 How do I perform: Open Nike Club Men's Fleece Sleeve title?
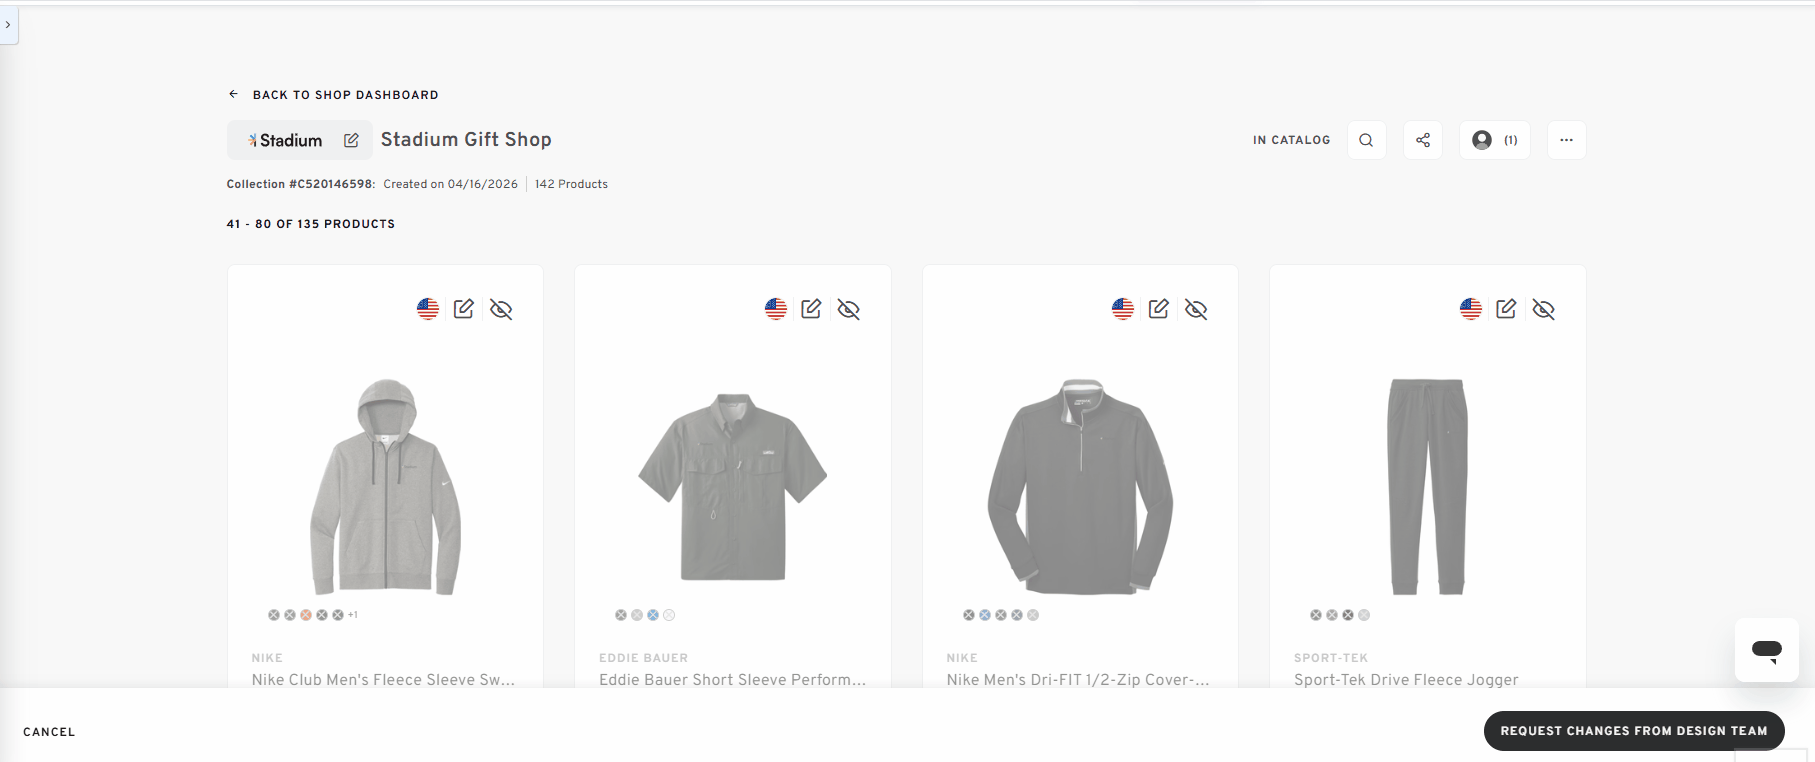click(x=384, y=680)
